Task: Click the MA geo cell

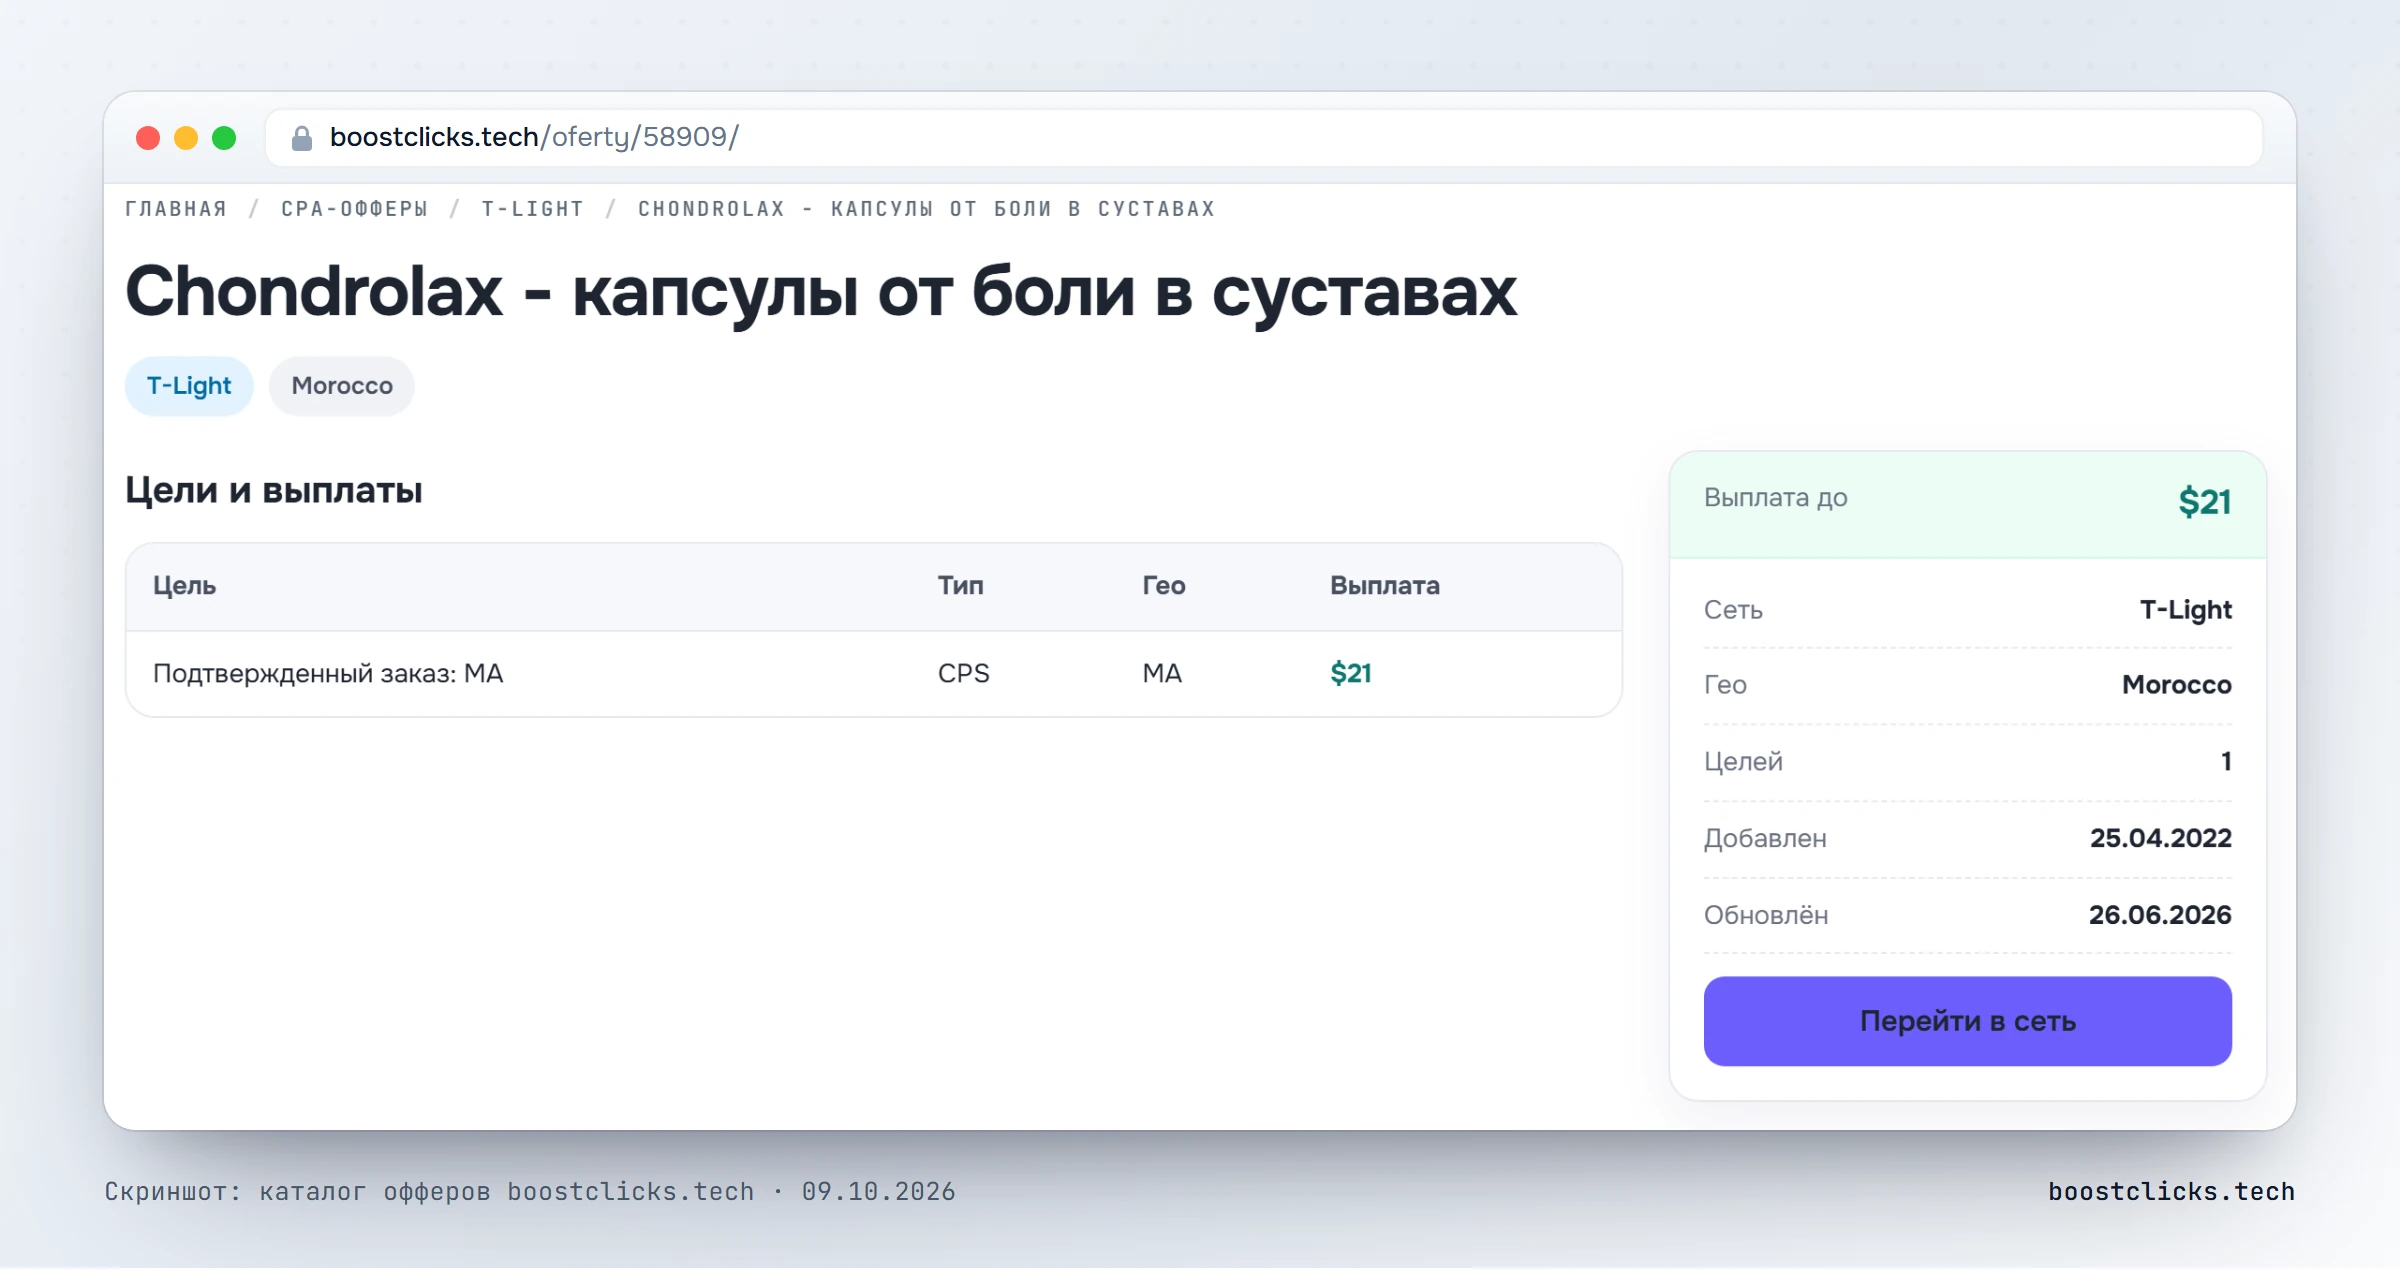Action: [x=1162, y=674]
